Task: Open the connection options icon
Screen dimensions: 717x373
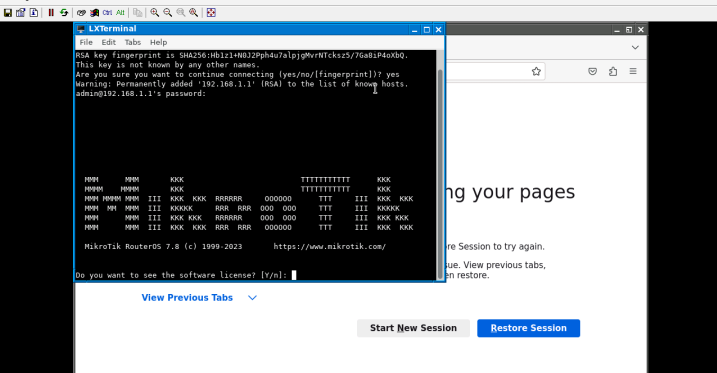Action: point(21,13)
